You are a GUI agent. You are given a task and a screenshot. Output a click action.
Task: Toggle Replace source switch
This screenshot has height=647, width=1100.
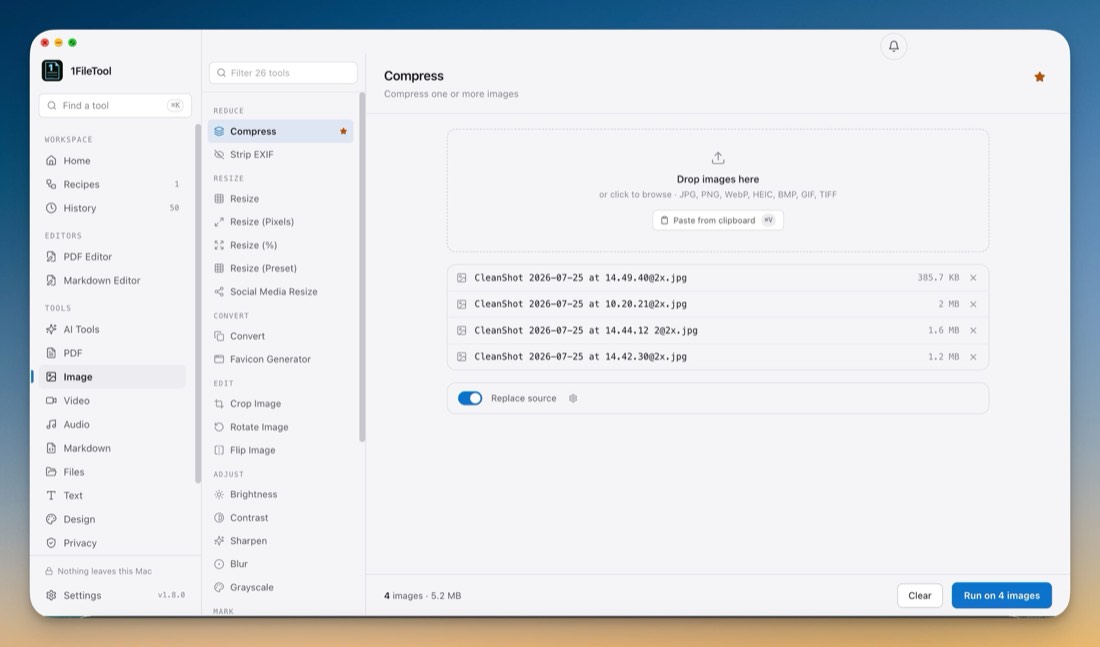(x=470, y=399)
